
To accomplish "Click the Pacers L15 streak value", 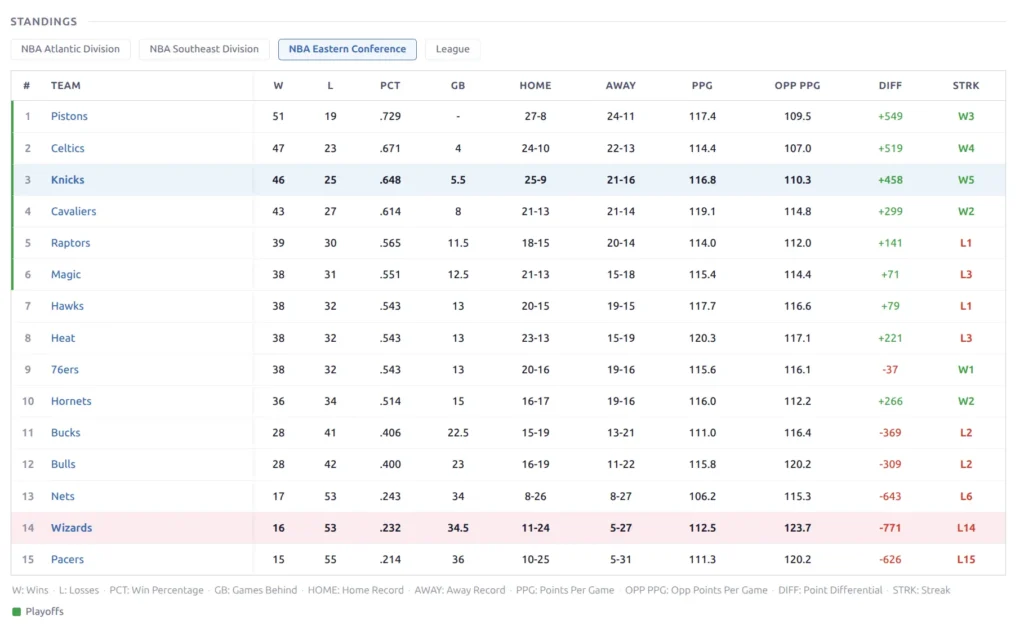I will pyautogui.click(x=966, y=560).
